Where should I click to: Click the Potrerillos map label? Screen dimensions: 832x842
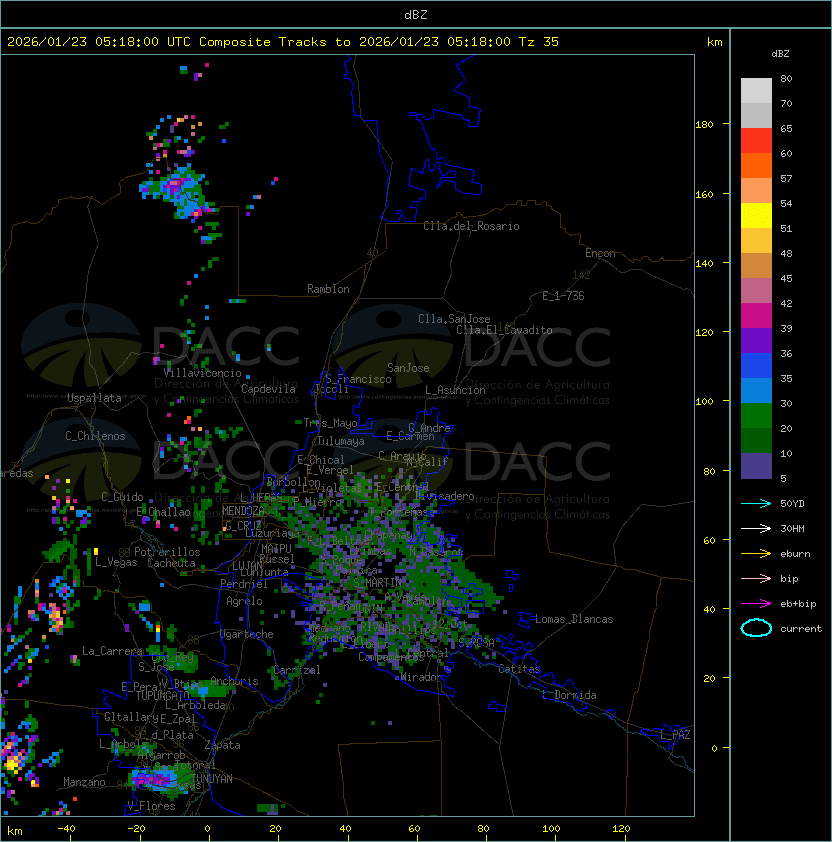click(167, 552)
